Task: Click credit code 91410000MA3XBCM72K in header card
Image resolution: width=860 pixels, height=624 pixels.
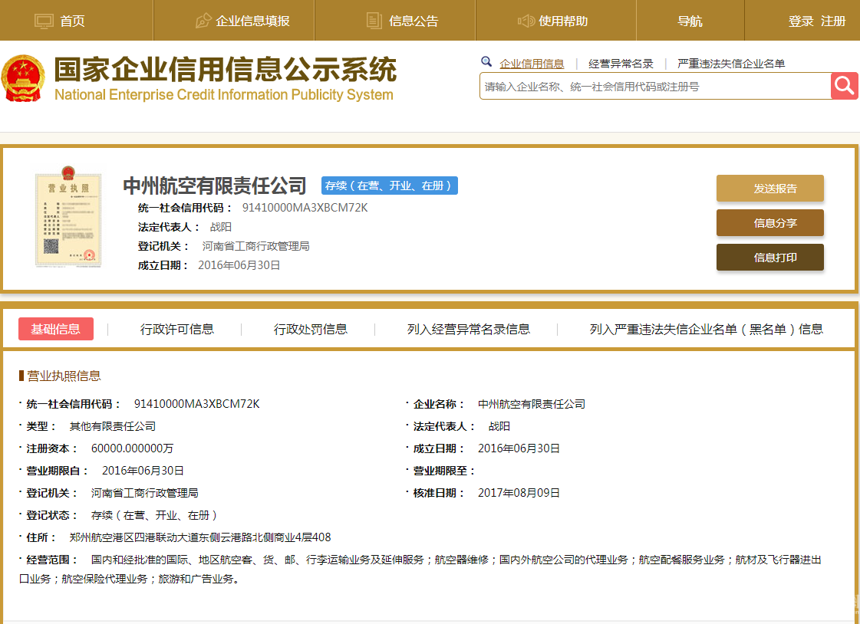Action: (x=305, y=208)
